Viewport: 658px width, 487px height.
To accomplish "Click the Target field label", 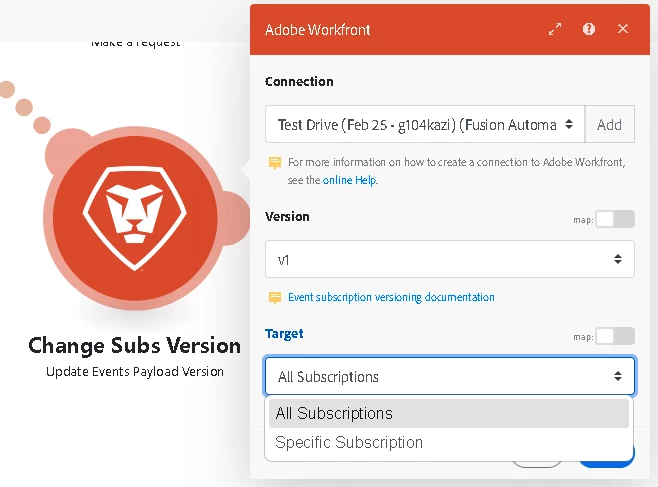I will (284, 334).
